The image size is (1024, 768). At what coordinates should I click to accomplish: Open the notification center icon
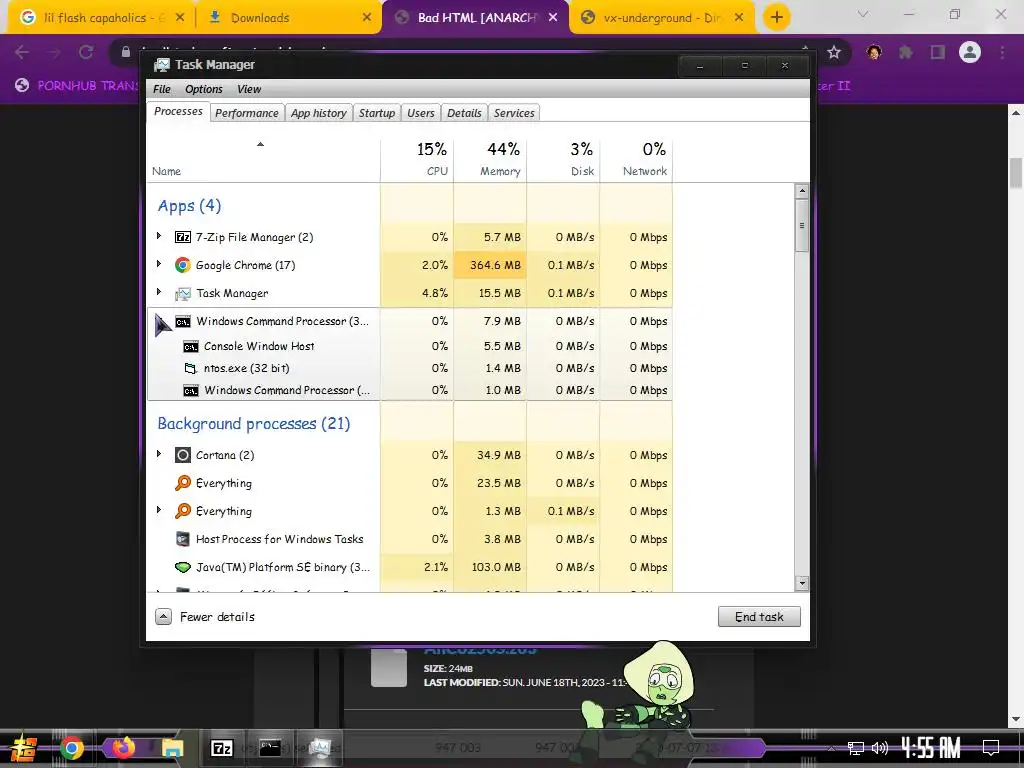[x=991, y=747]
